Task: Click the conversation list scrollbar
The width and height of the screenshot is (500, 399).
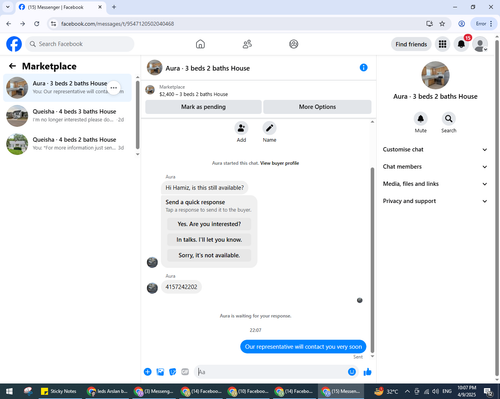Action: click(x=138, y=114)
